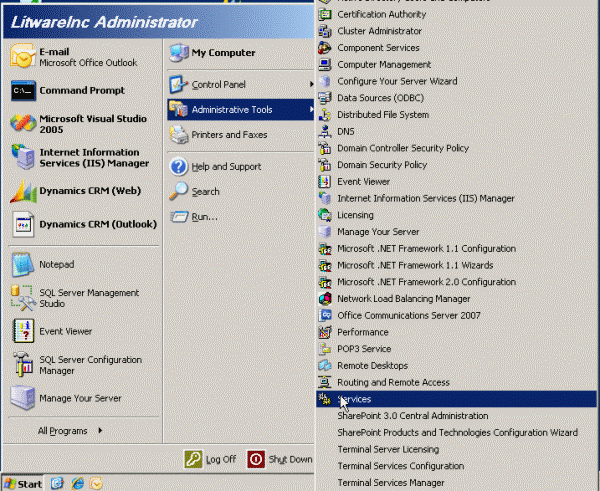Click the Component Services icon
This screenshot has width=600, height=491.
(x=324, y=48)
